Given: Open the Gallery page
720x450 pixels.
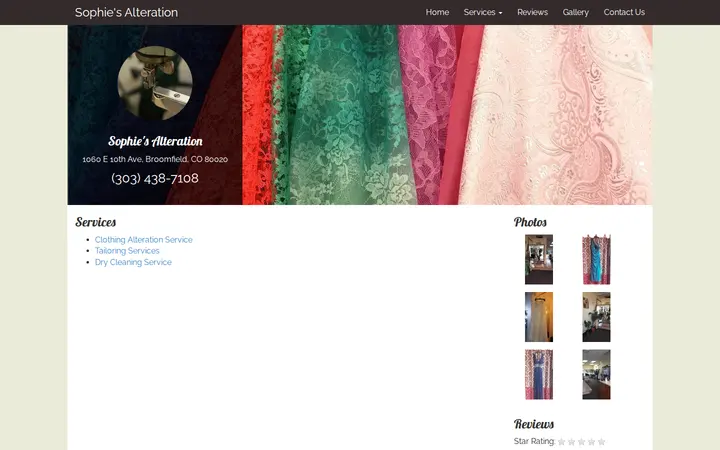Looking at the screenshot, I should [575, 12].
